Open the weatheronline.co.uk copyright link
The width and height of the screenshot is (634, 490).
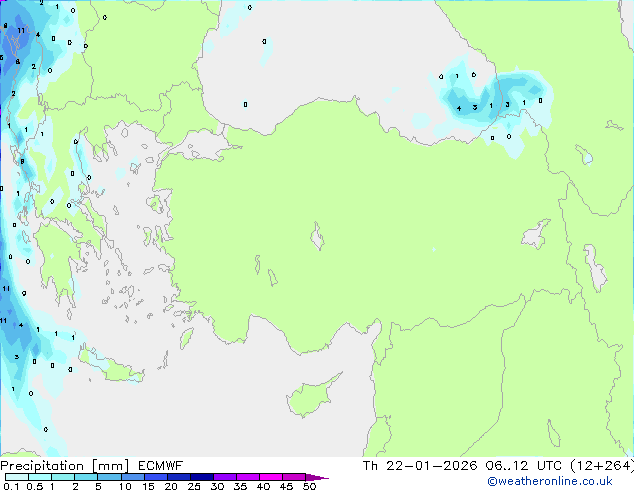point(550,481)
